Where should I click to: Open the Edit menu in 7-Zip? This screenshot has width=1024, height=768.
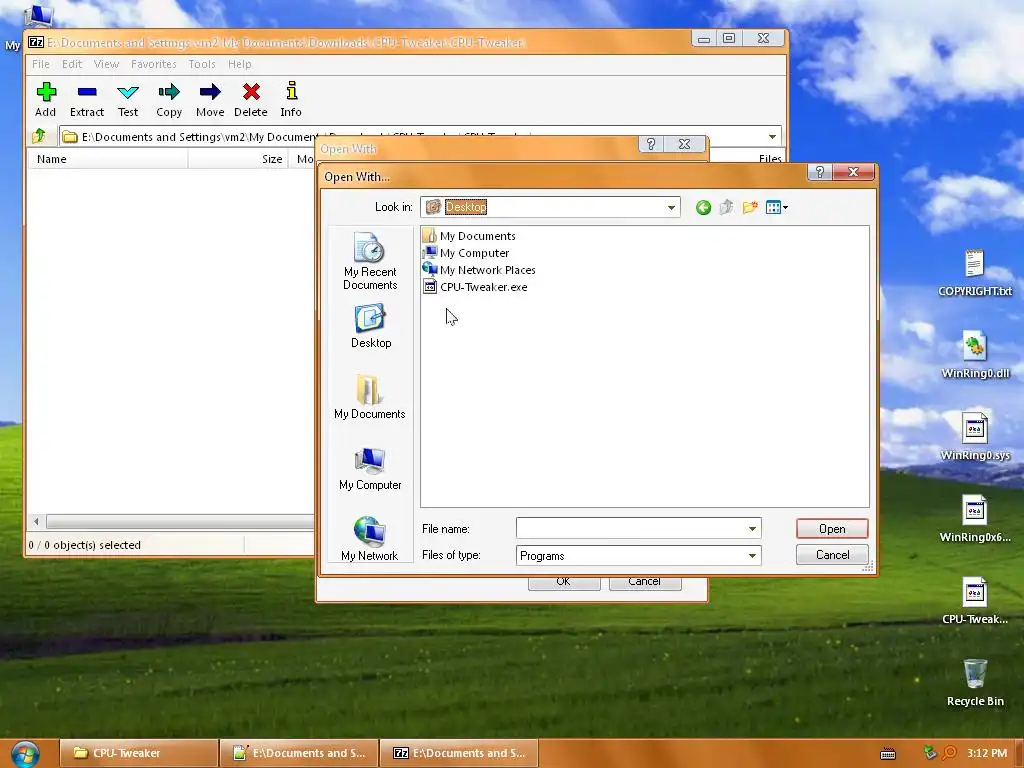click(x=72, y=64)
